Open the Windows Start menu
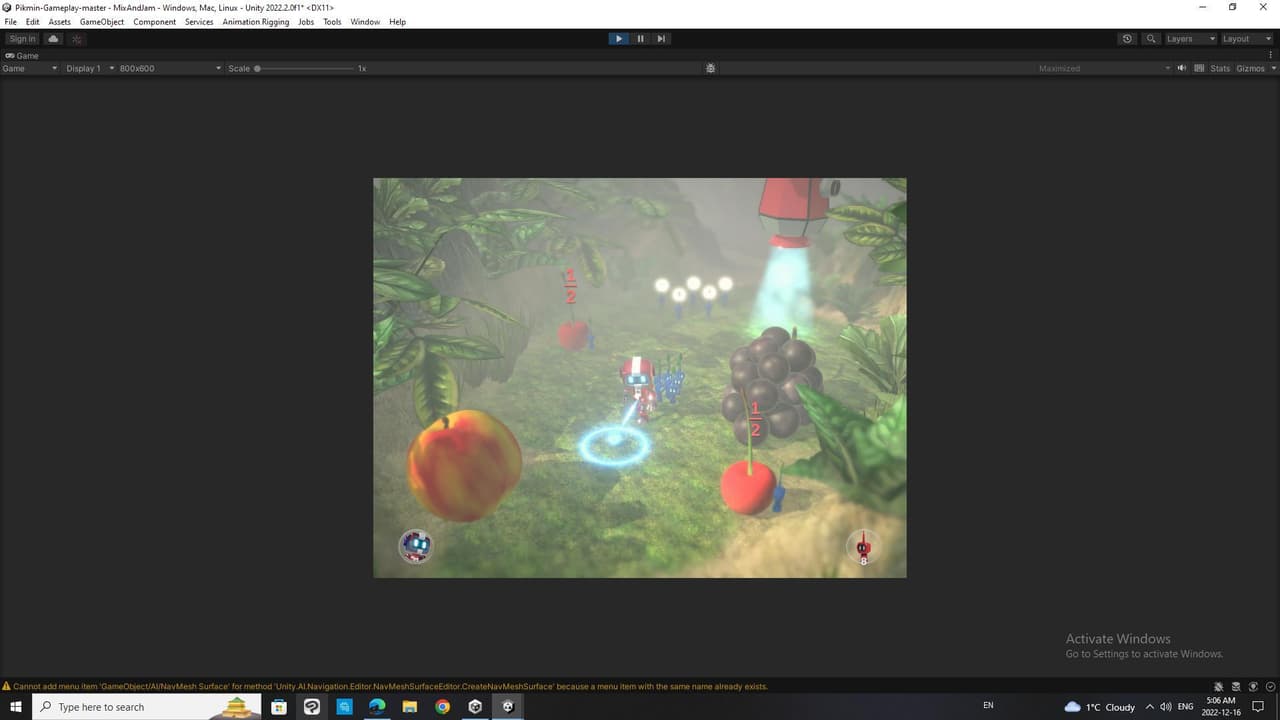 16,707
